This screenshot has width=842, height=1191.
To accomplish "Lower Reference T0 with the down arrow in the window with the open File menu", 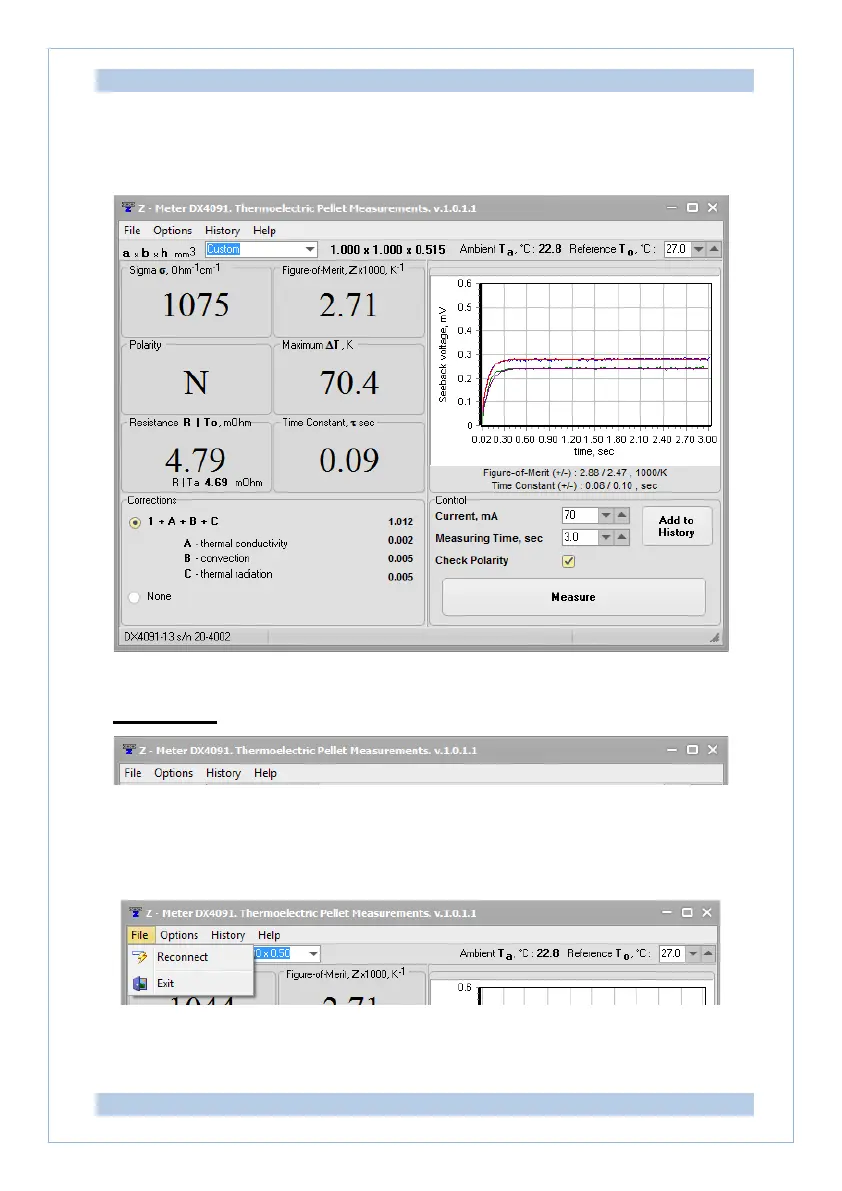I will tap(693, 953).
